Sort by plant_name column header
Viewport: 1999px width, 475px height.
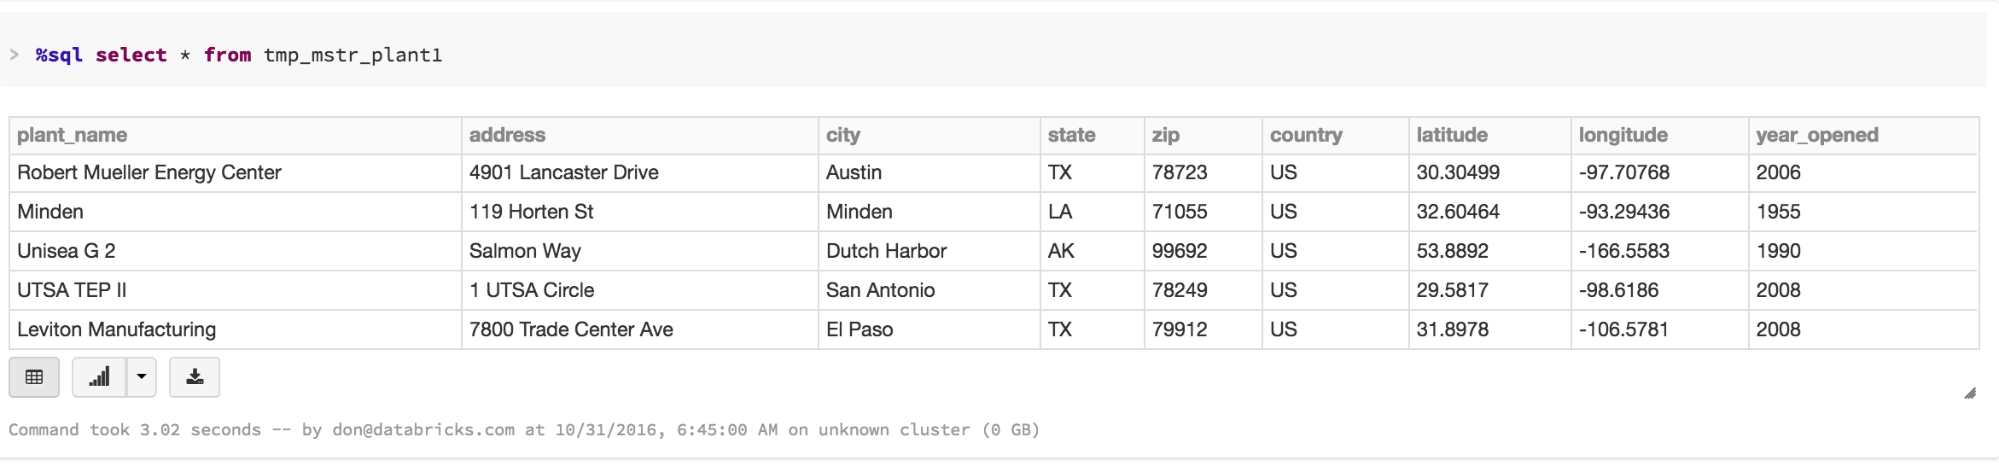click(72, 135)
